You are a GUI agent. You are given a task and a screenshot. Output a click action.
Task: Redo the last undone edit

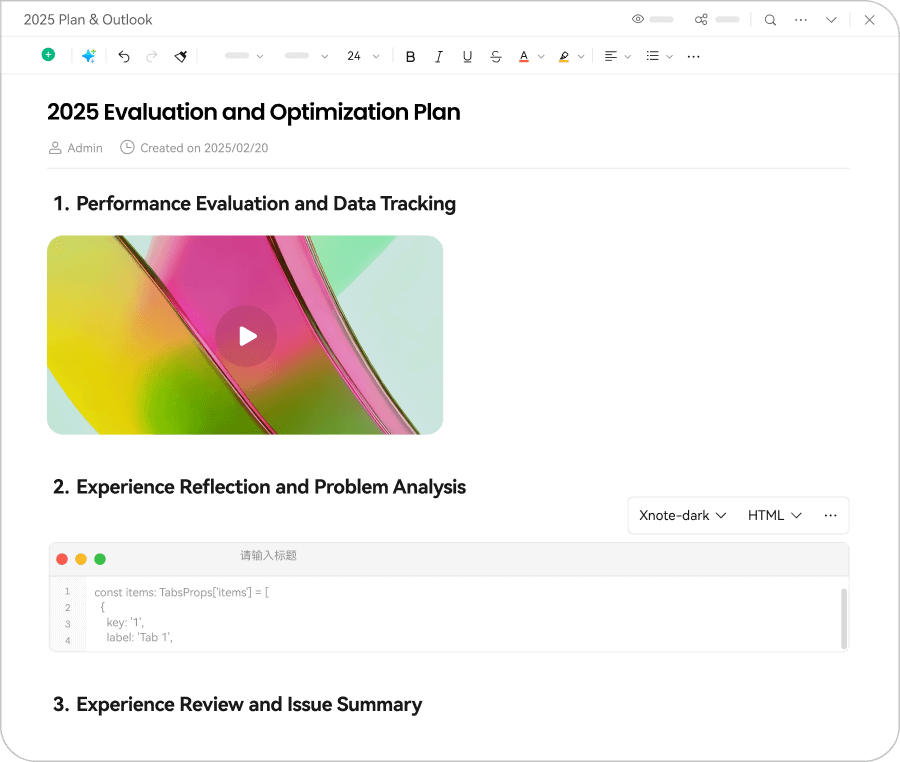[x=152, y=56]
